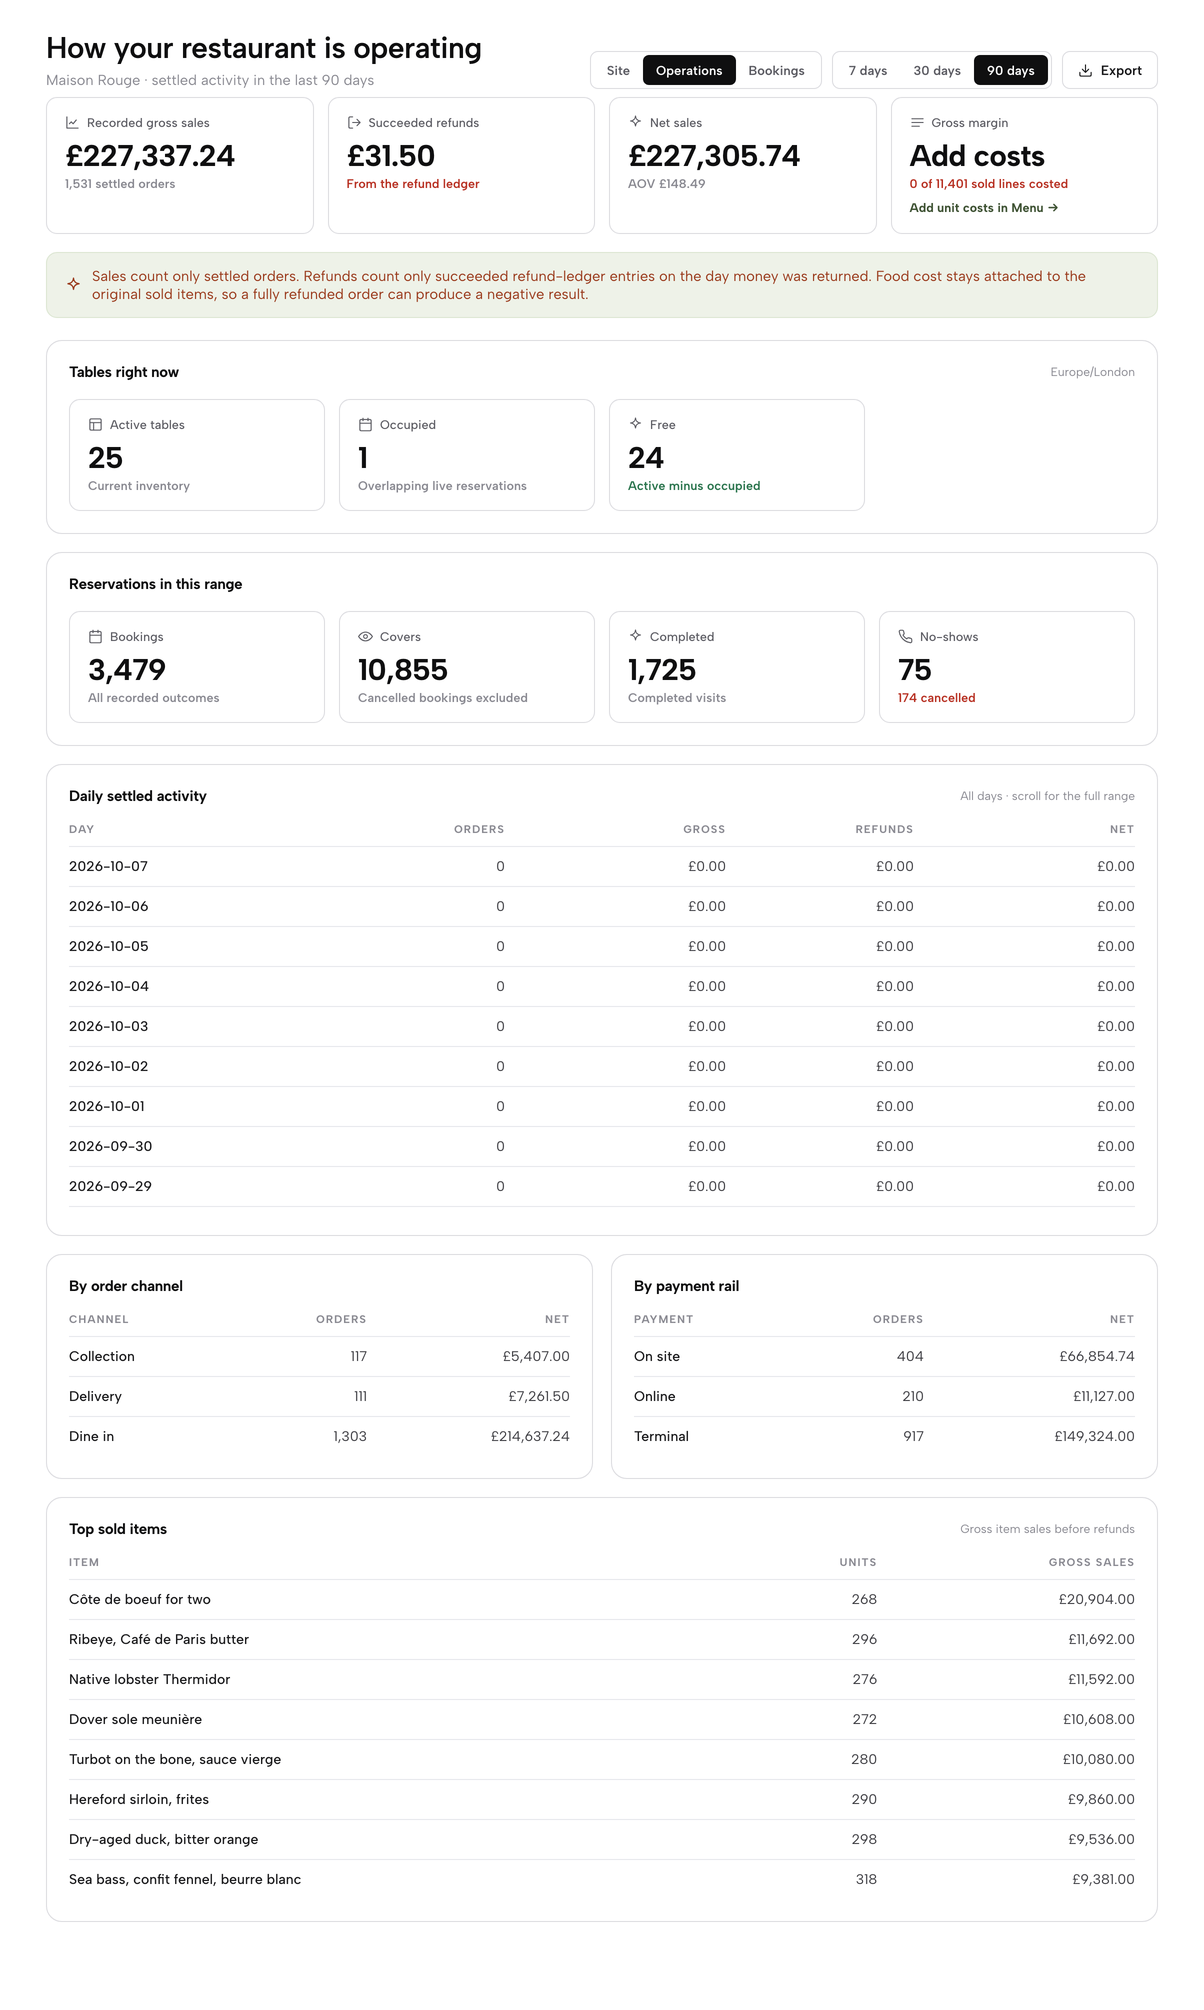Click the Add costs heading
This screenshot has width=1204, height=2010.
(x=977, y=156)
